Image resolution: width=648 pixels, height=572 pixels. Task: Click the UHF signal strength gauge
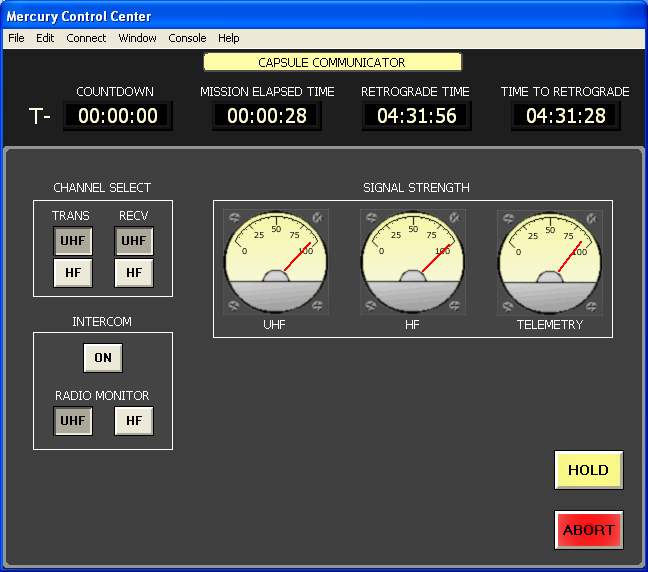(x=275, y=262)
